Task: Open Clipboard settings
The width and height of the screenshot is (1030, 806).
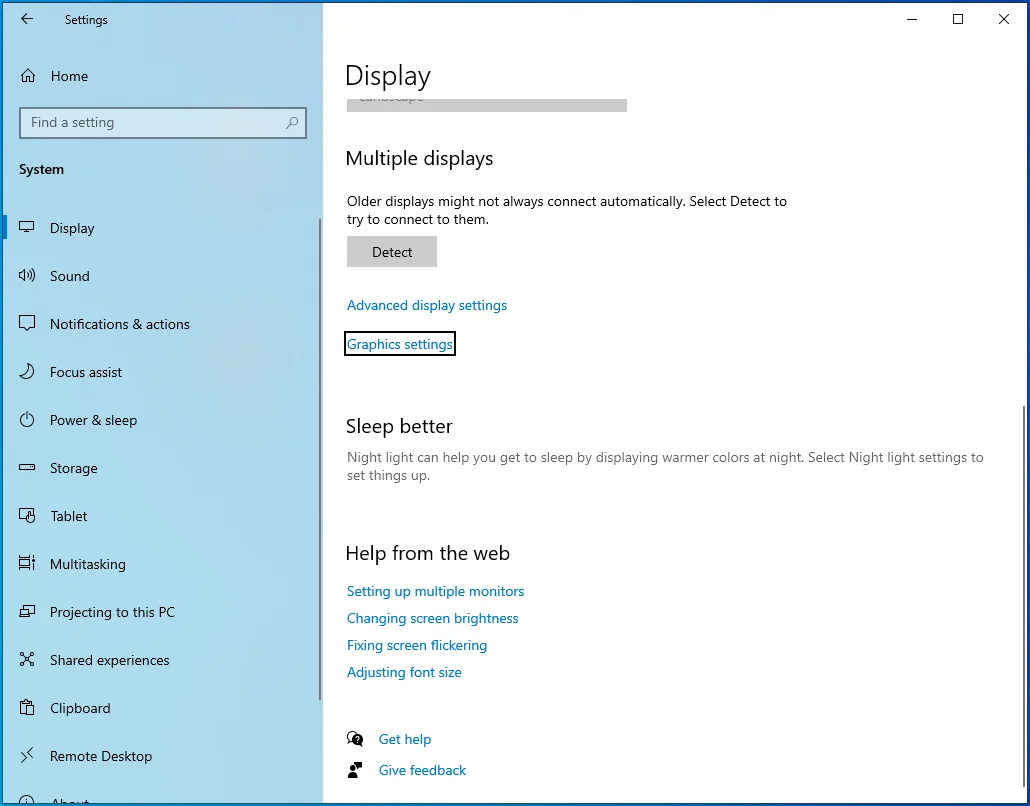Action: [x=161, y=707]
